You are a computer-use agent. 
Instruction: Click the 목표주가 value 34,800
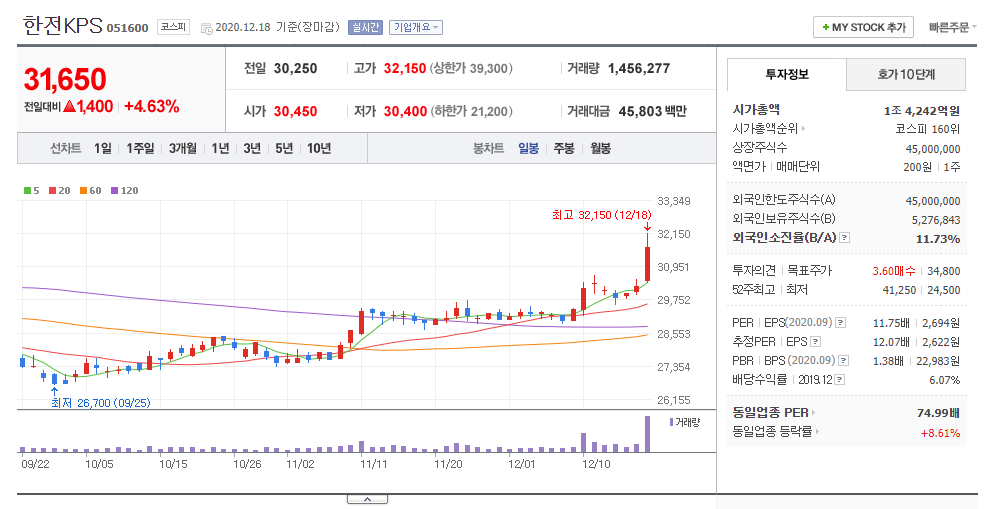point(944,271)
